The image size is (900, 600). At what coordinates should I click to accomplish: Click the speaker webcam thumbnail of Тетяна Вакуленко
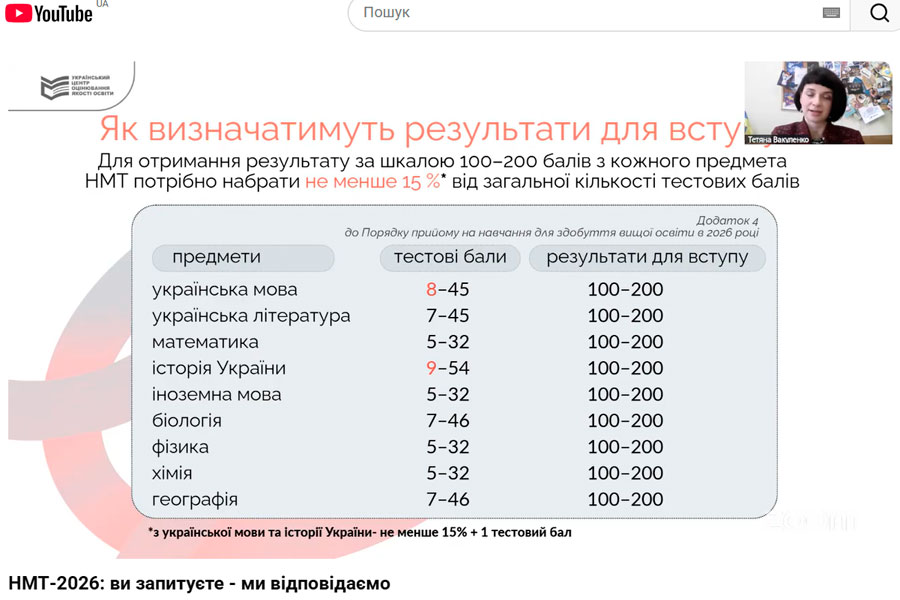pyautogui.click(x=818, y=102)
